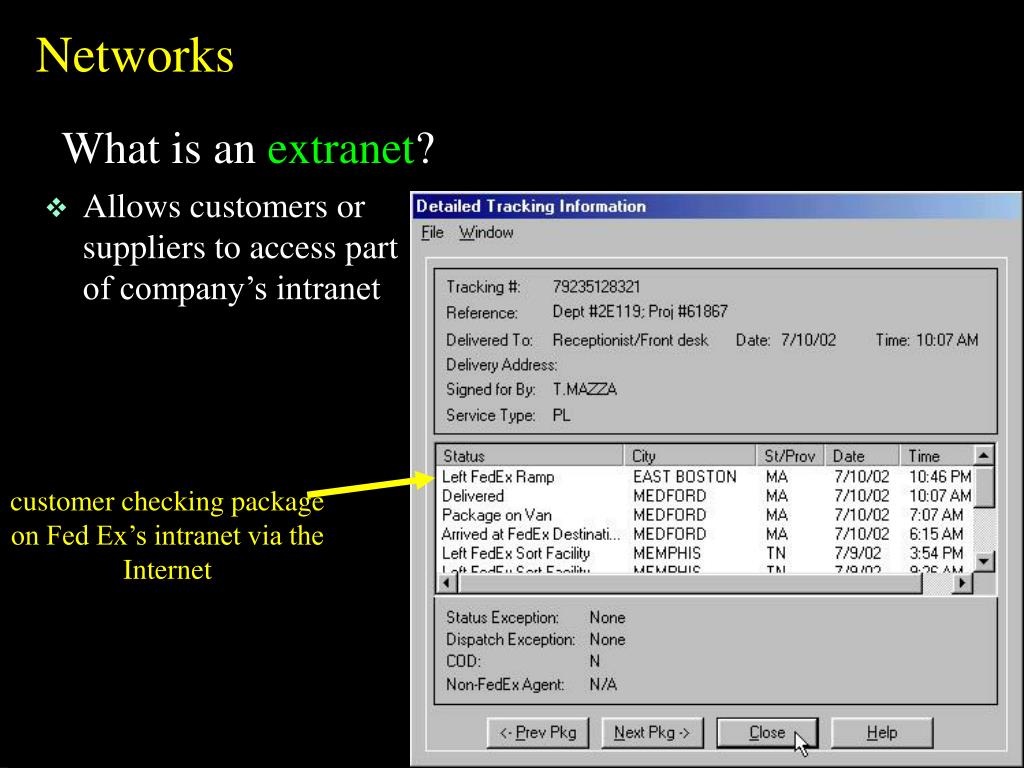The width and height of the screenshot is (1024, 768).
Task: Click the Service Type PL value
Action: click(x=561, y=415)
